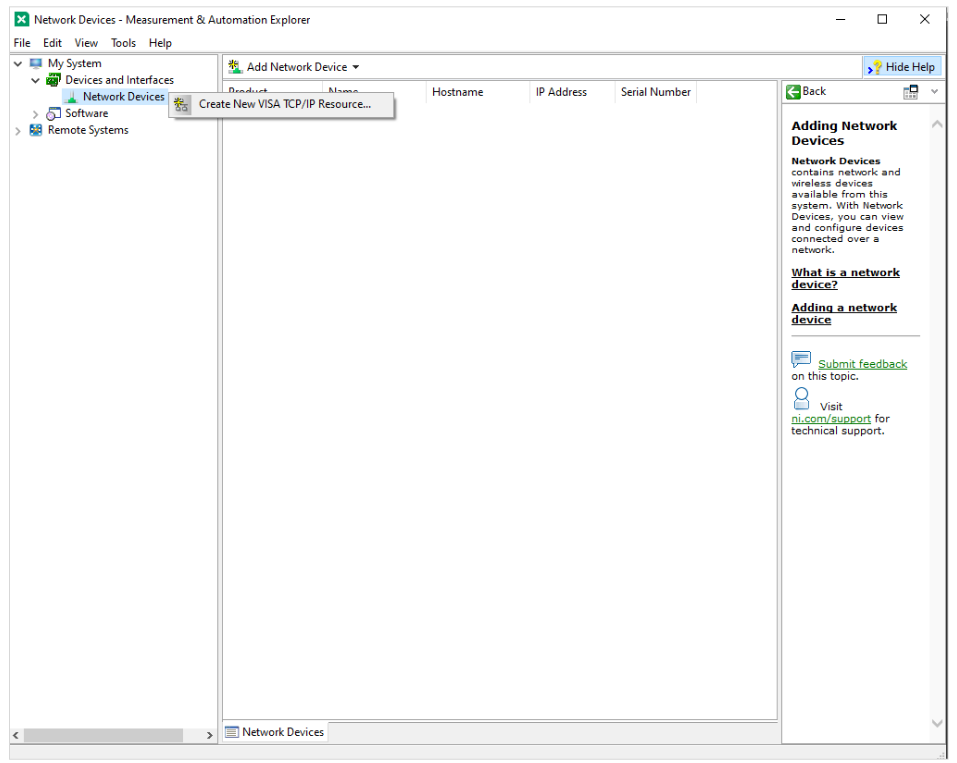This screenshot has width=957, height=763.
Task: Expand the Remote Systems node
Action: pos(18,130)
